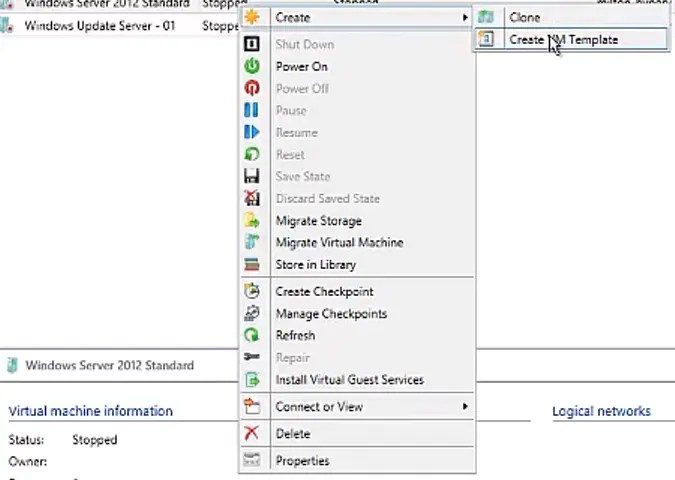The width and height of the screenshot is (675, 480).
Task: Click the Windows Update Server - 01 VM icon
Action: (x=6, y=25)
